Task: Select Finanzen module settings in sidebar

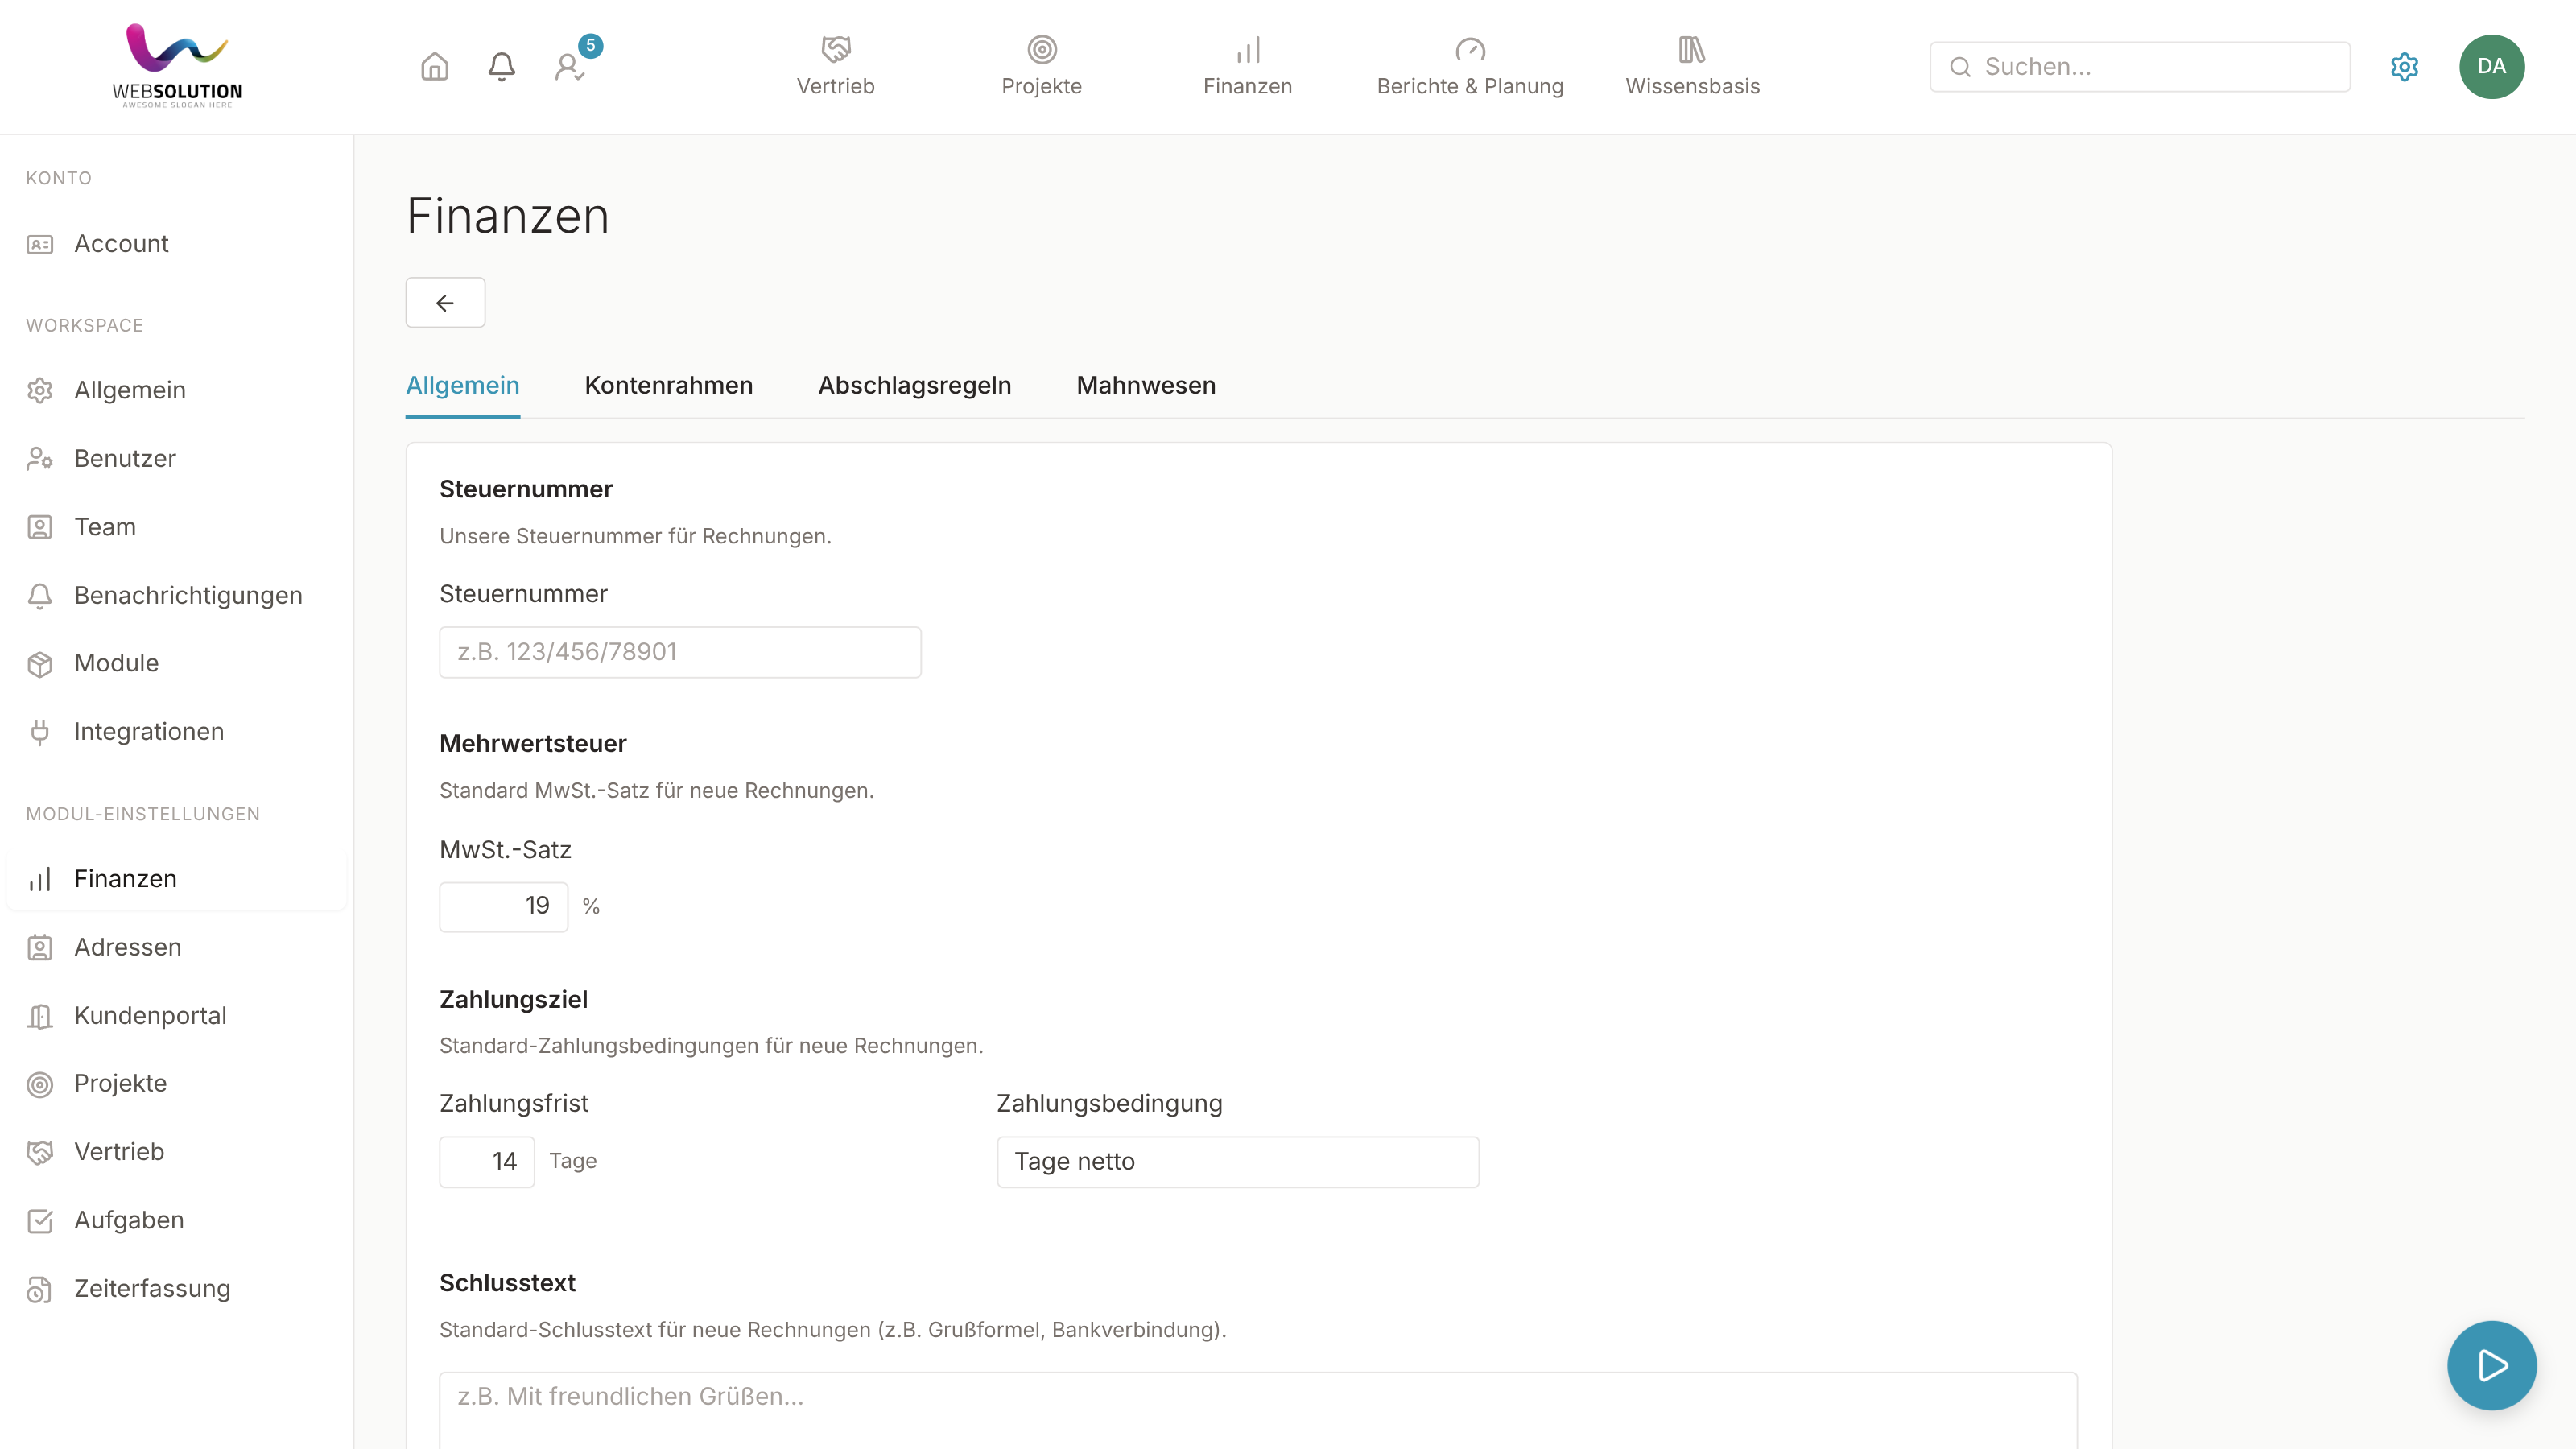Action: pyautogui.click(x=176, y=879)
